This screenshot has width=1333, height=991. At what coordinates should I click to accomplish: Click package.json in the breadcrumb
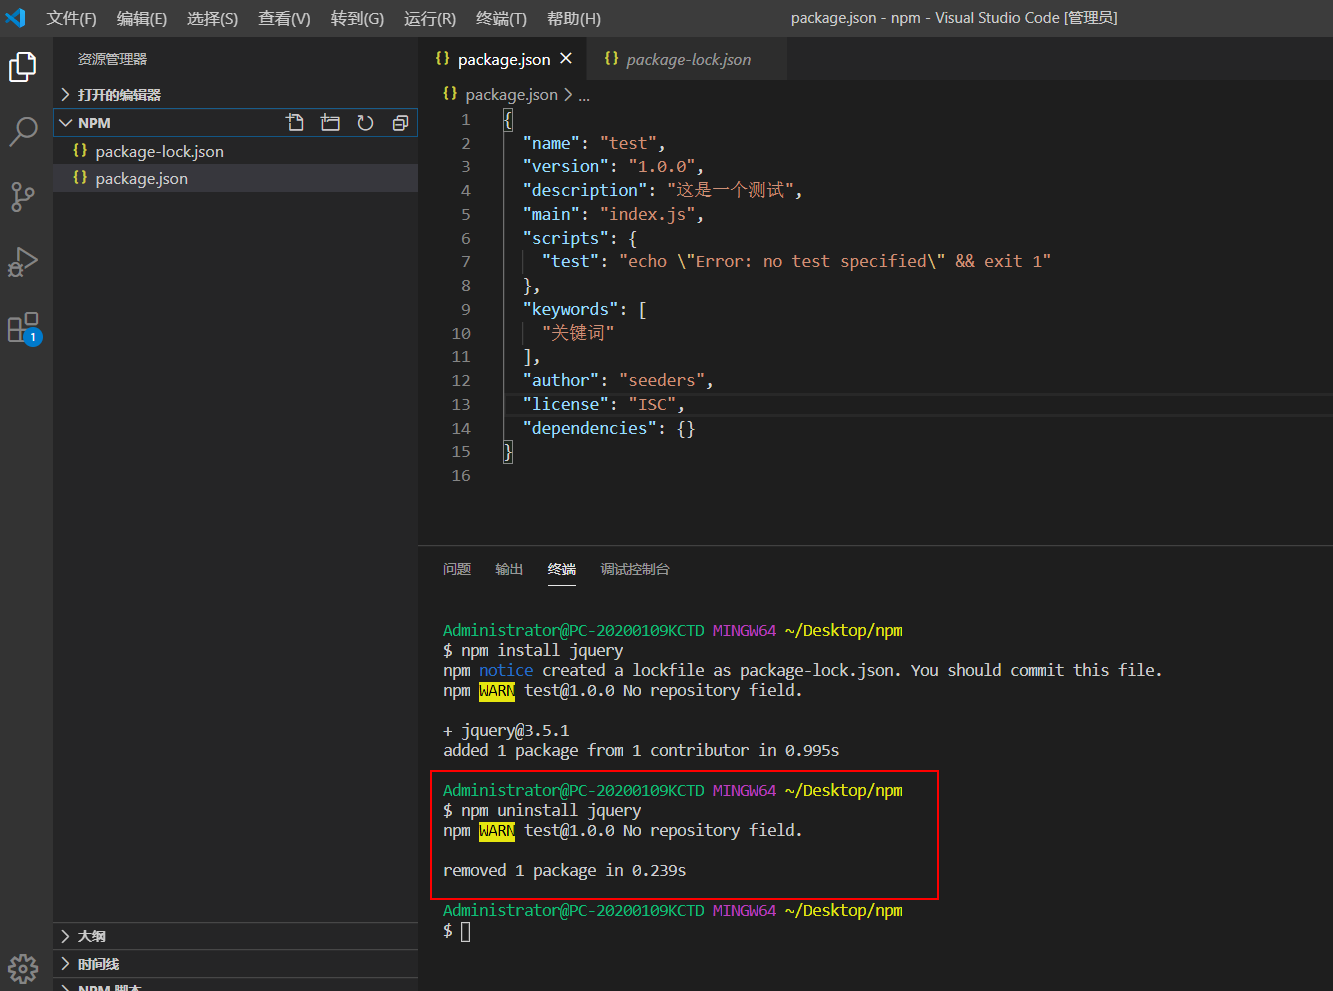pyautogui.click(x=511, y=94)
